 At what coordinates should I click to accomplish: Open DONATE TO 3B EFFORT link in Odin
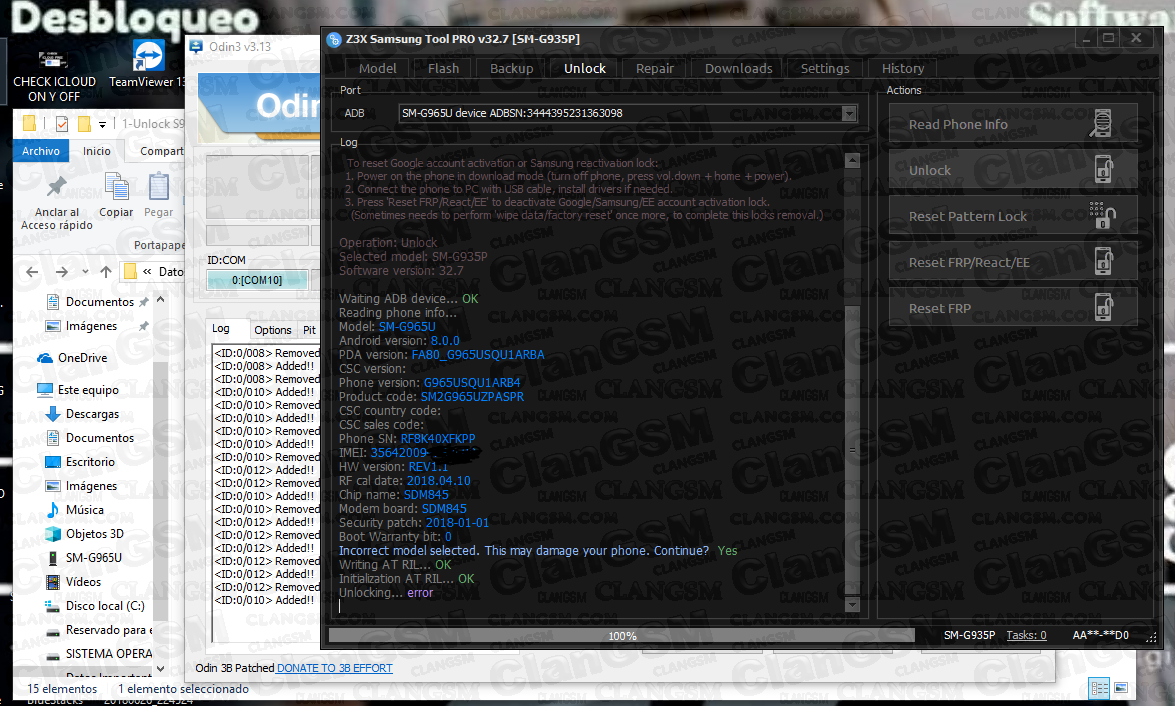[334, 668]
